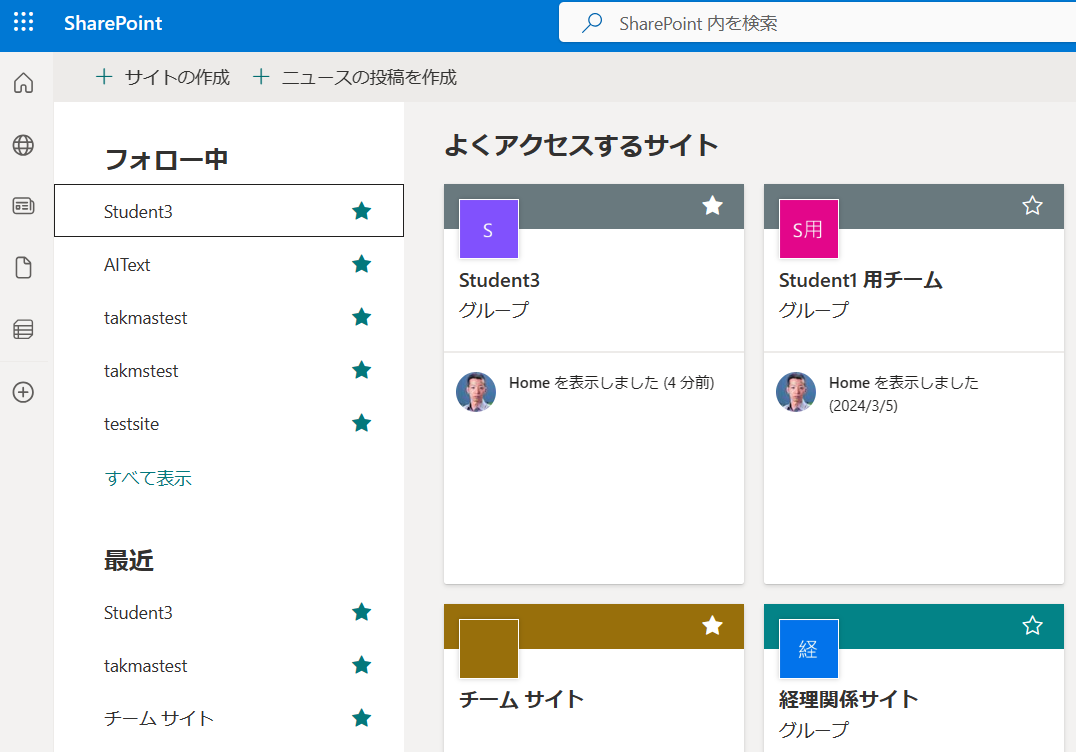Toggle the follow star beside AIText
1076x752 pixels.
[x=362, y=264]
